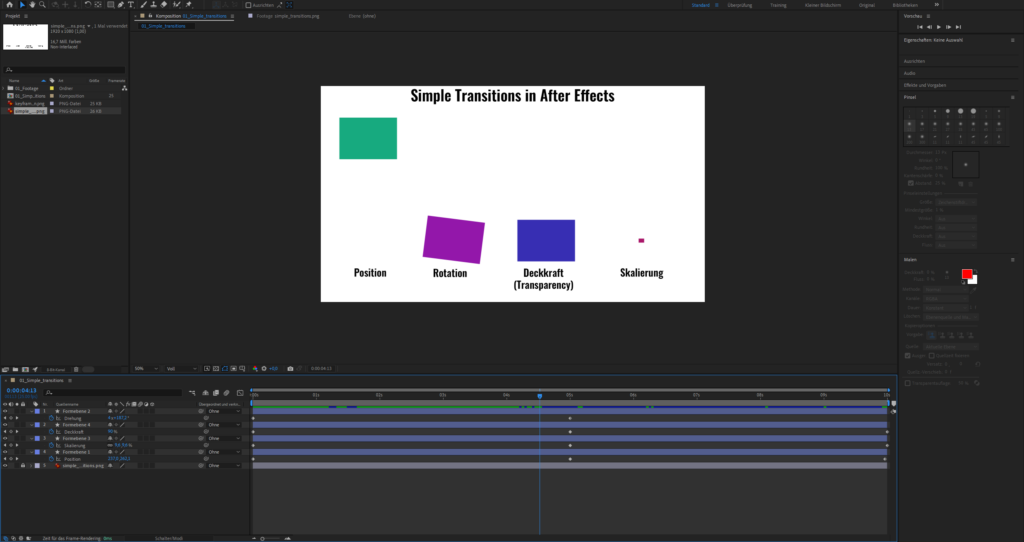The width and height of the screenshot is (1024, 542).
Task: Hide Formebene 2 layer with the eye icon
Action: [x=5, y=411]
